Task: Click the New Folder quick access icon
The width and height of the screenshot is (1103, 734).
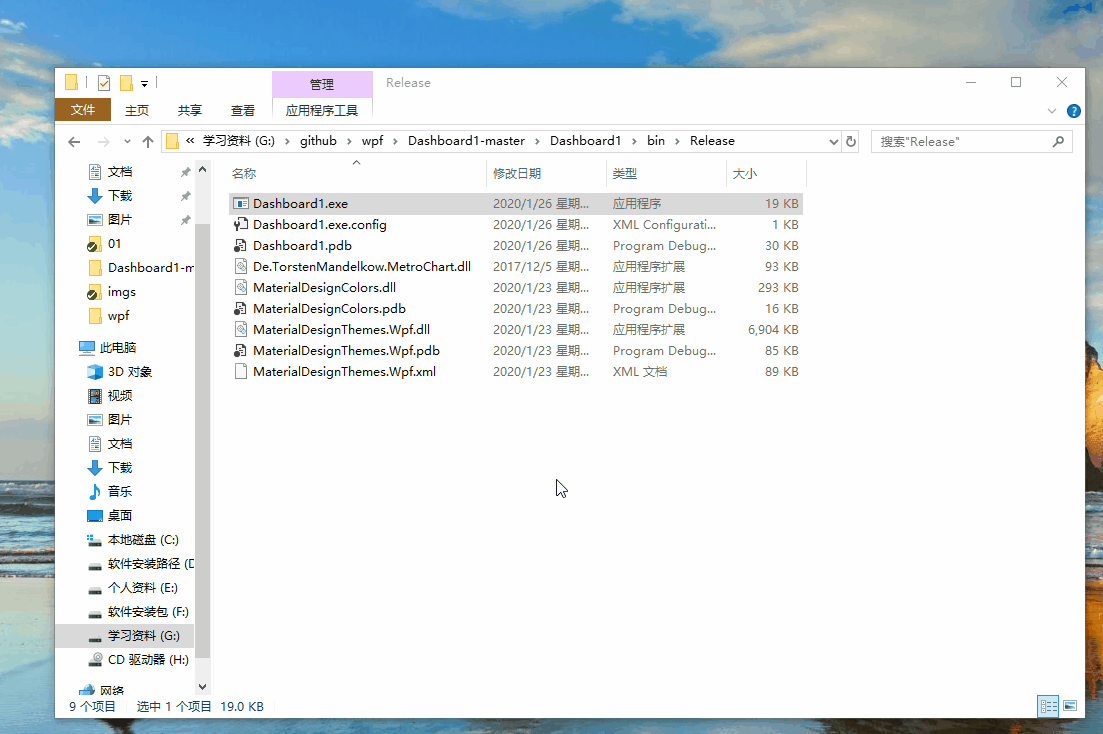Action: point(127,83)
